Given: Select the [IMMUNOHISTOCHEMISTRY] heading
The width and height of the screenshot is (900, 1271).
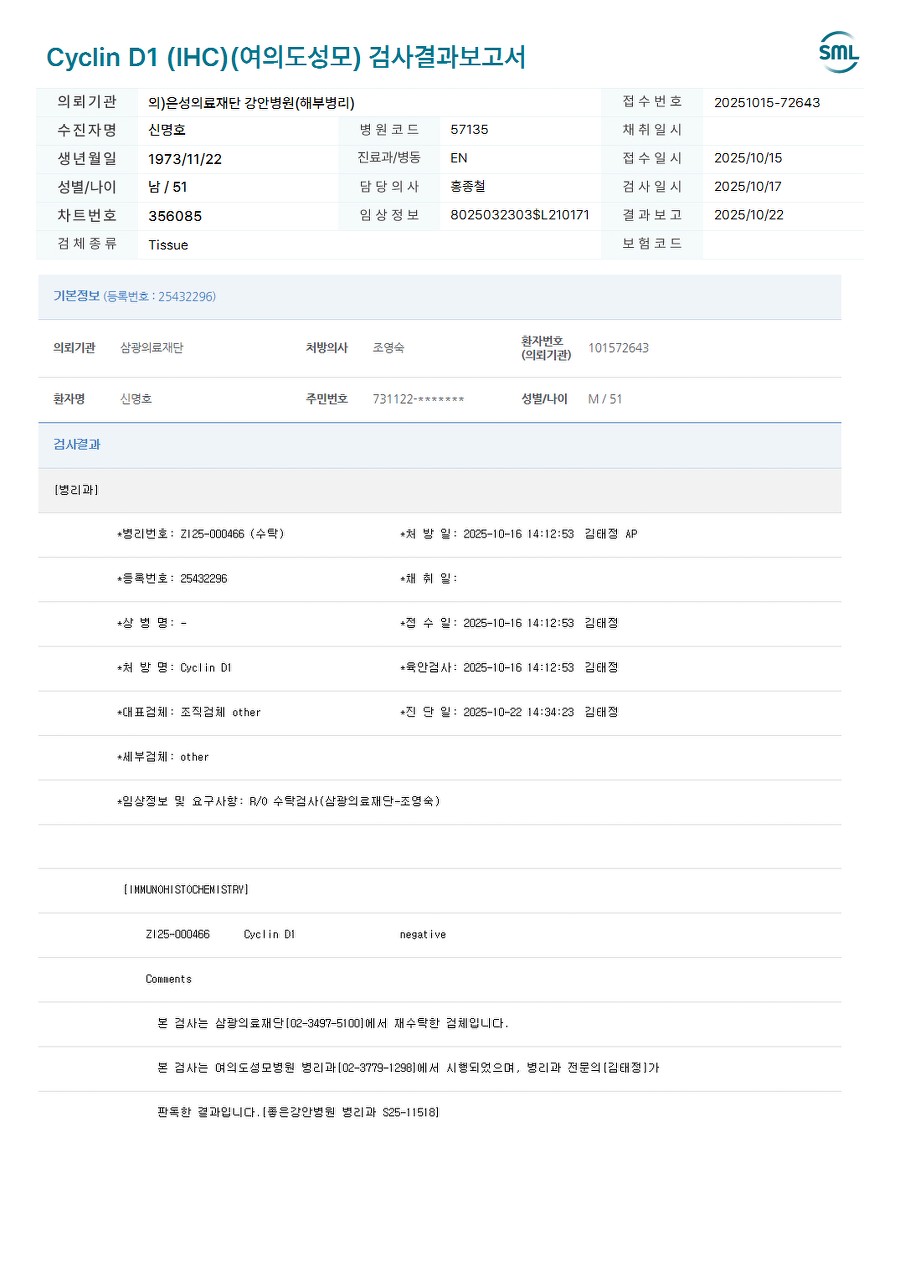Looking at the screenshot, I should pos(186,890).
